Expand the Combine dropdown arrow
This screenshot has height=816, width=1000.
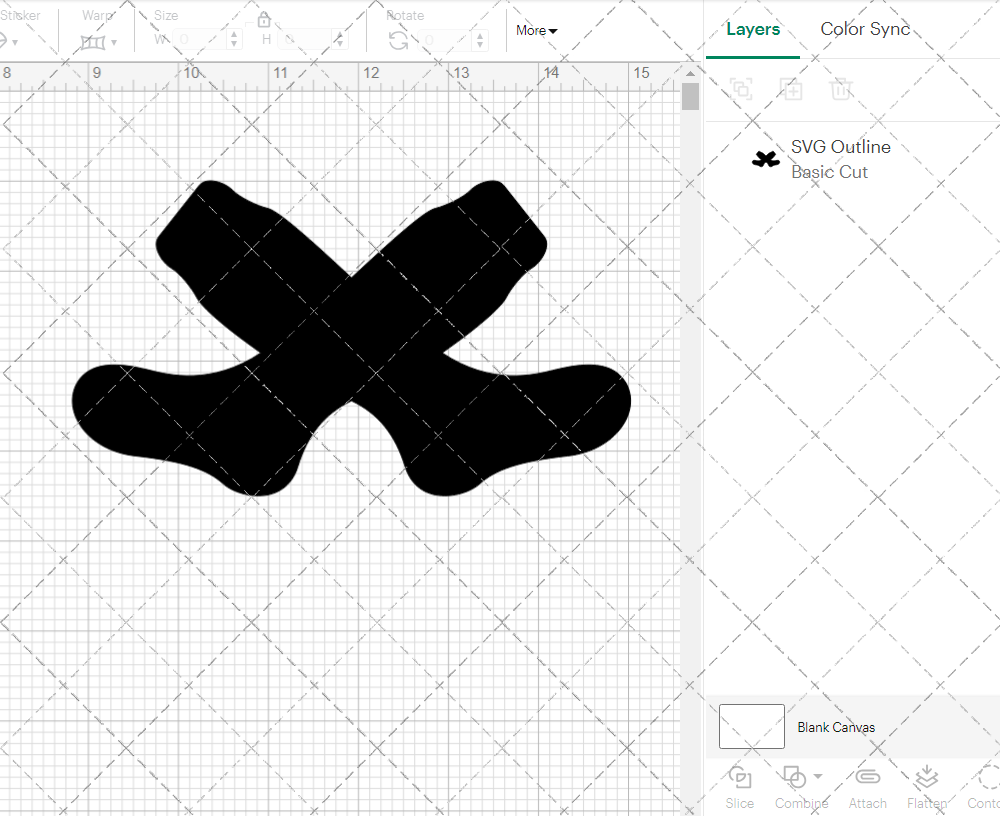click(819, 777)
